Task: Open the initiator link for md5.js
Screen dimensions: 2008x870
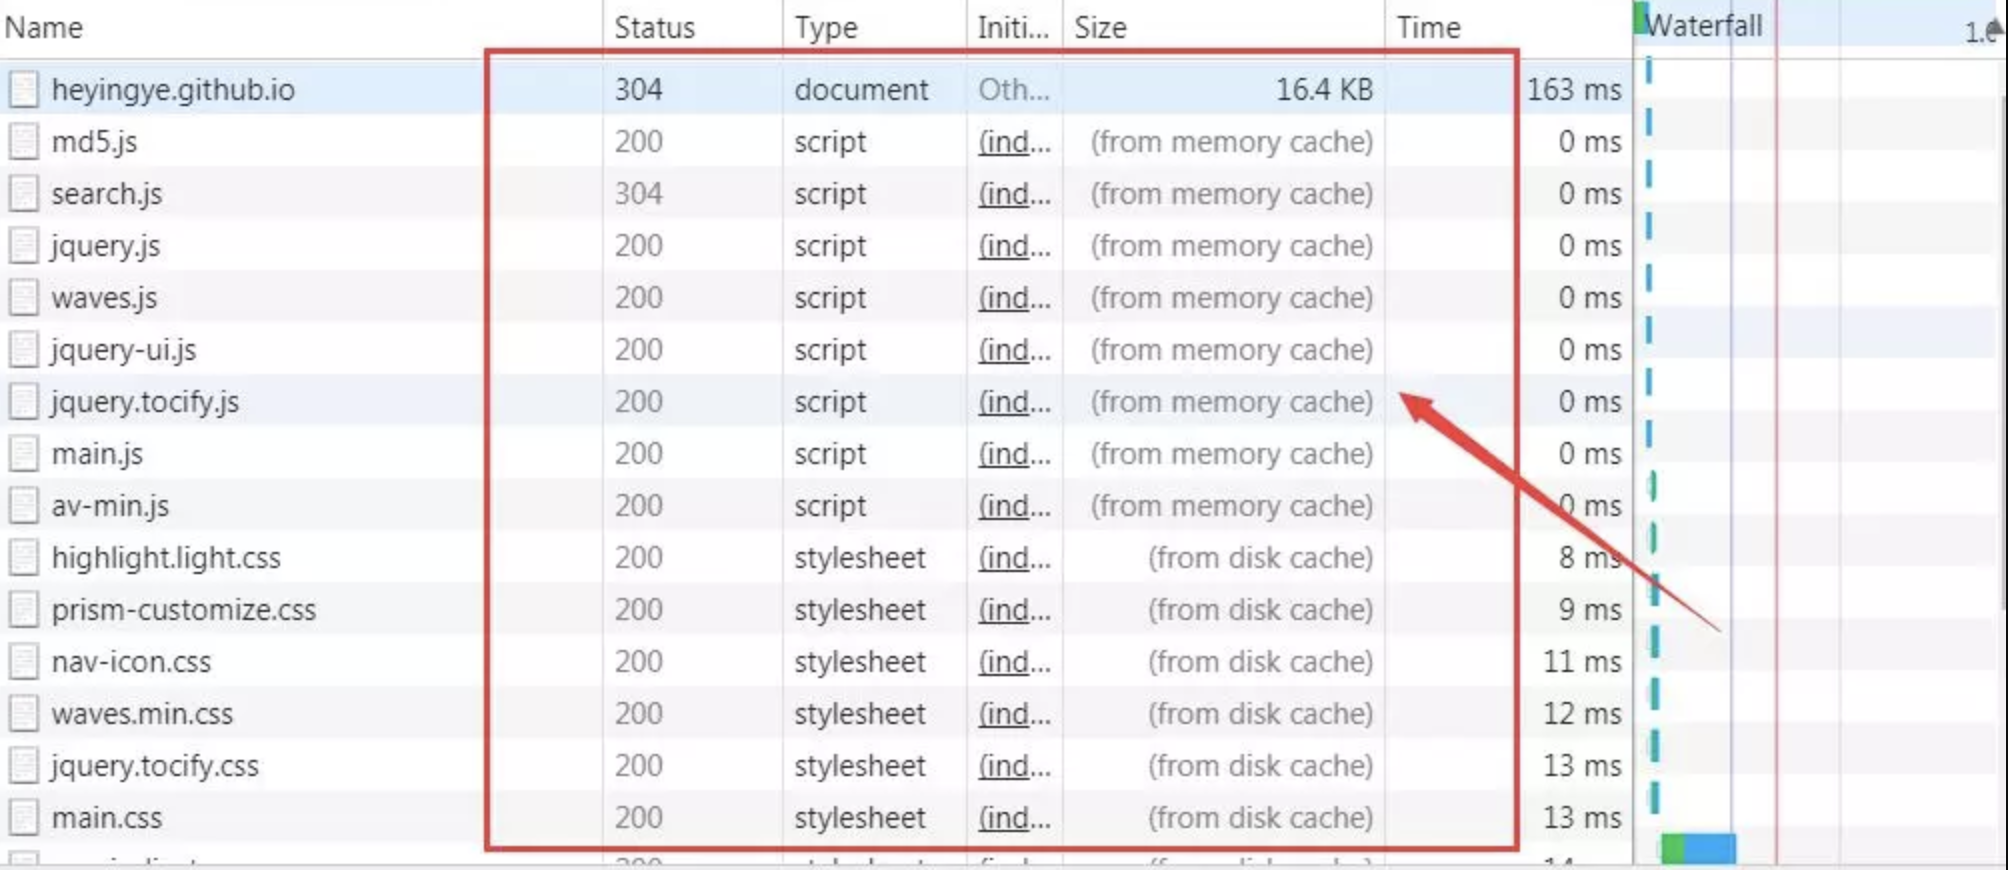Action: (1014, 142)
